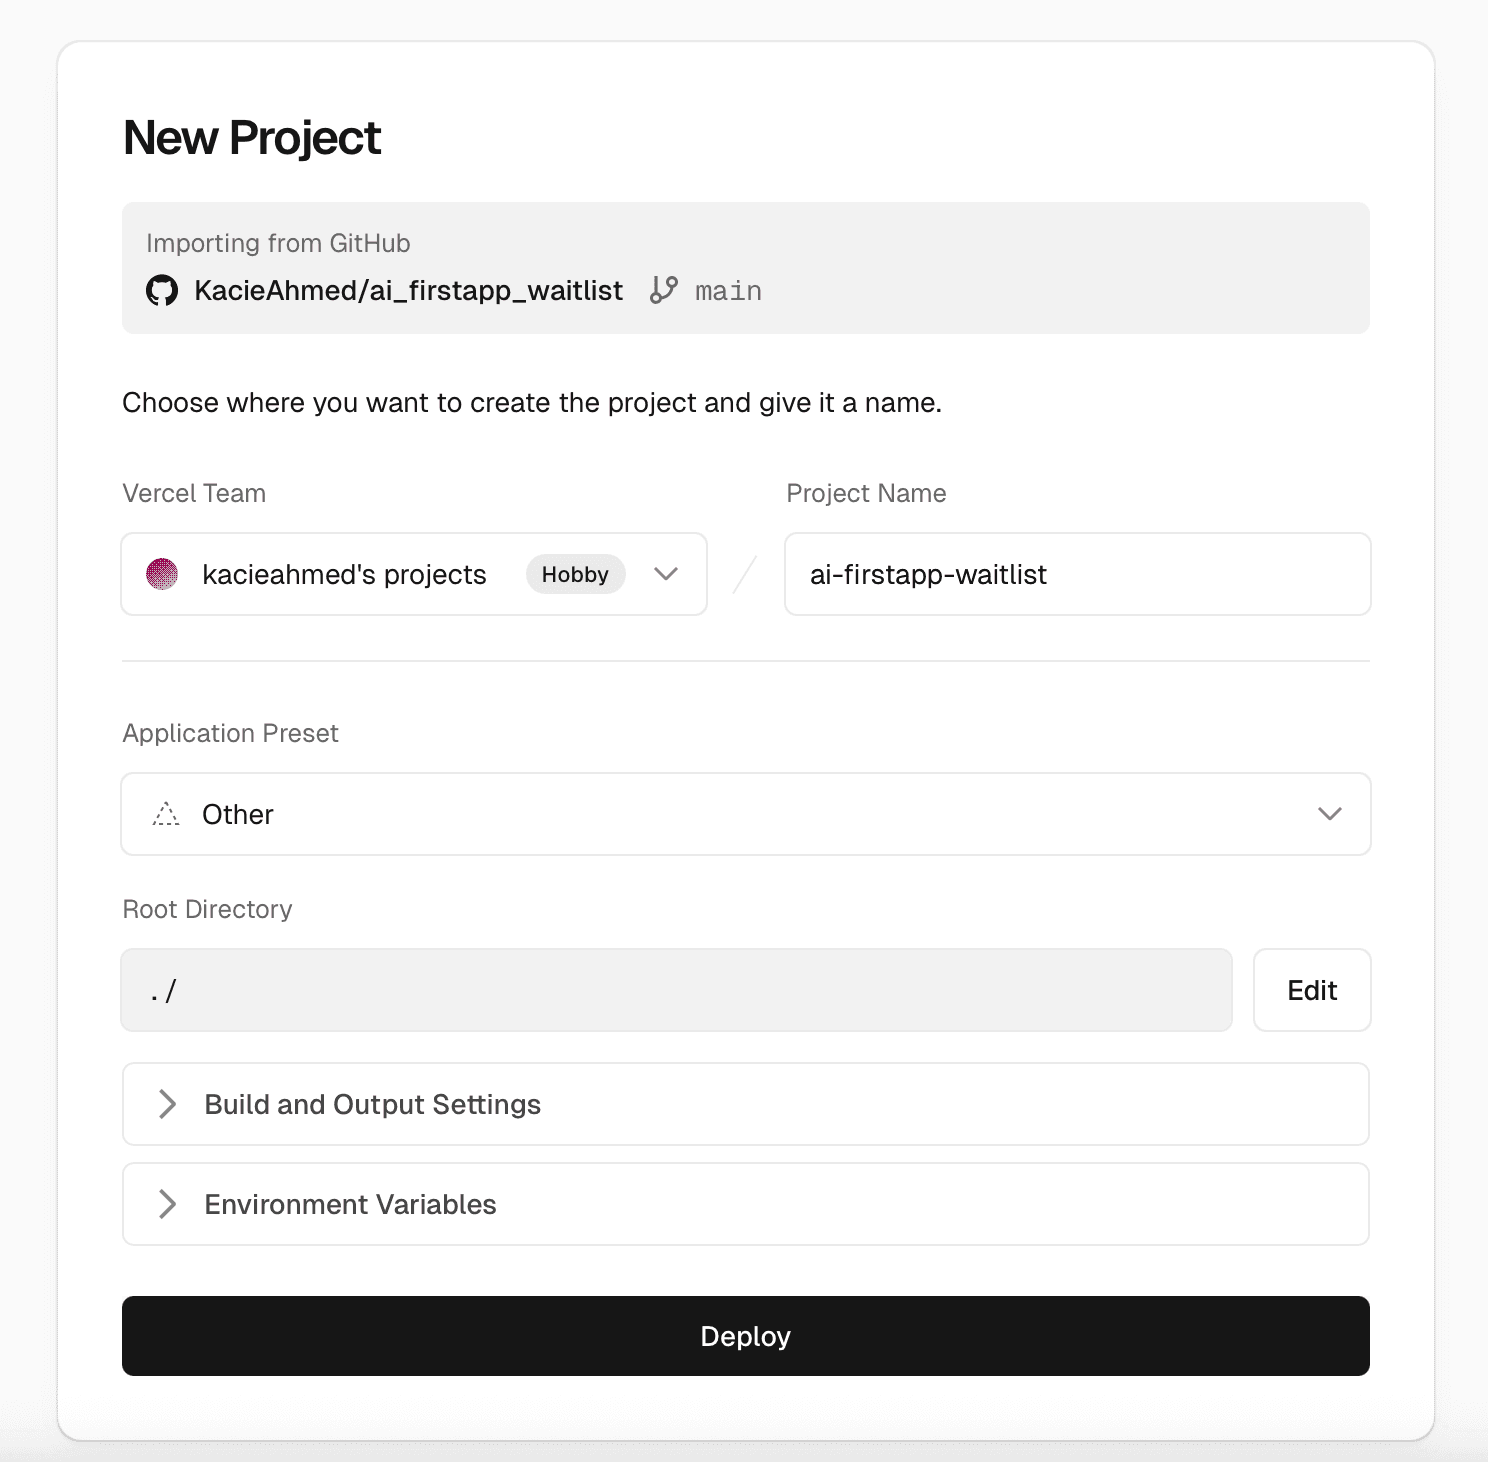Select the repository name KacieAhmed/ai_firstapp_waitlist
The width and height of the screenshot is (1488, 1462).
pyautogui.click(x=408, y=290)
